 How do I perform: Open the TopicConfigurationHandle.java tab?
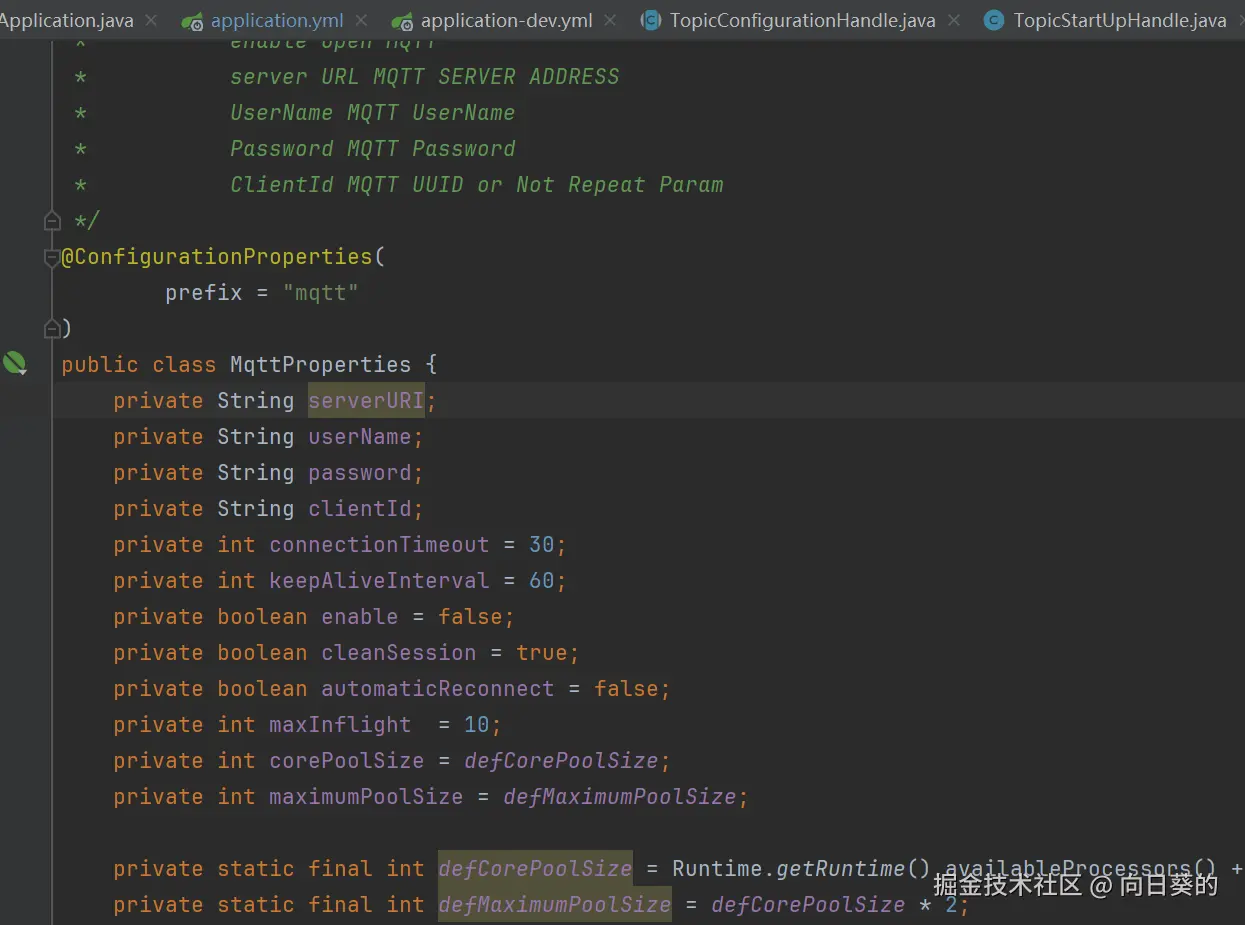pos(803,20)
